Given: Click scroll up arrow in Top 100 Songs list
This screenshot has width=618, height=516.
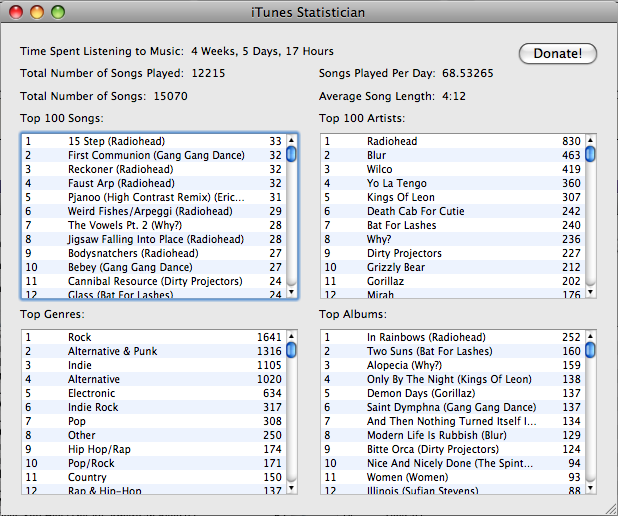Looking at the screenshot, I should click(291, 140).
